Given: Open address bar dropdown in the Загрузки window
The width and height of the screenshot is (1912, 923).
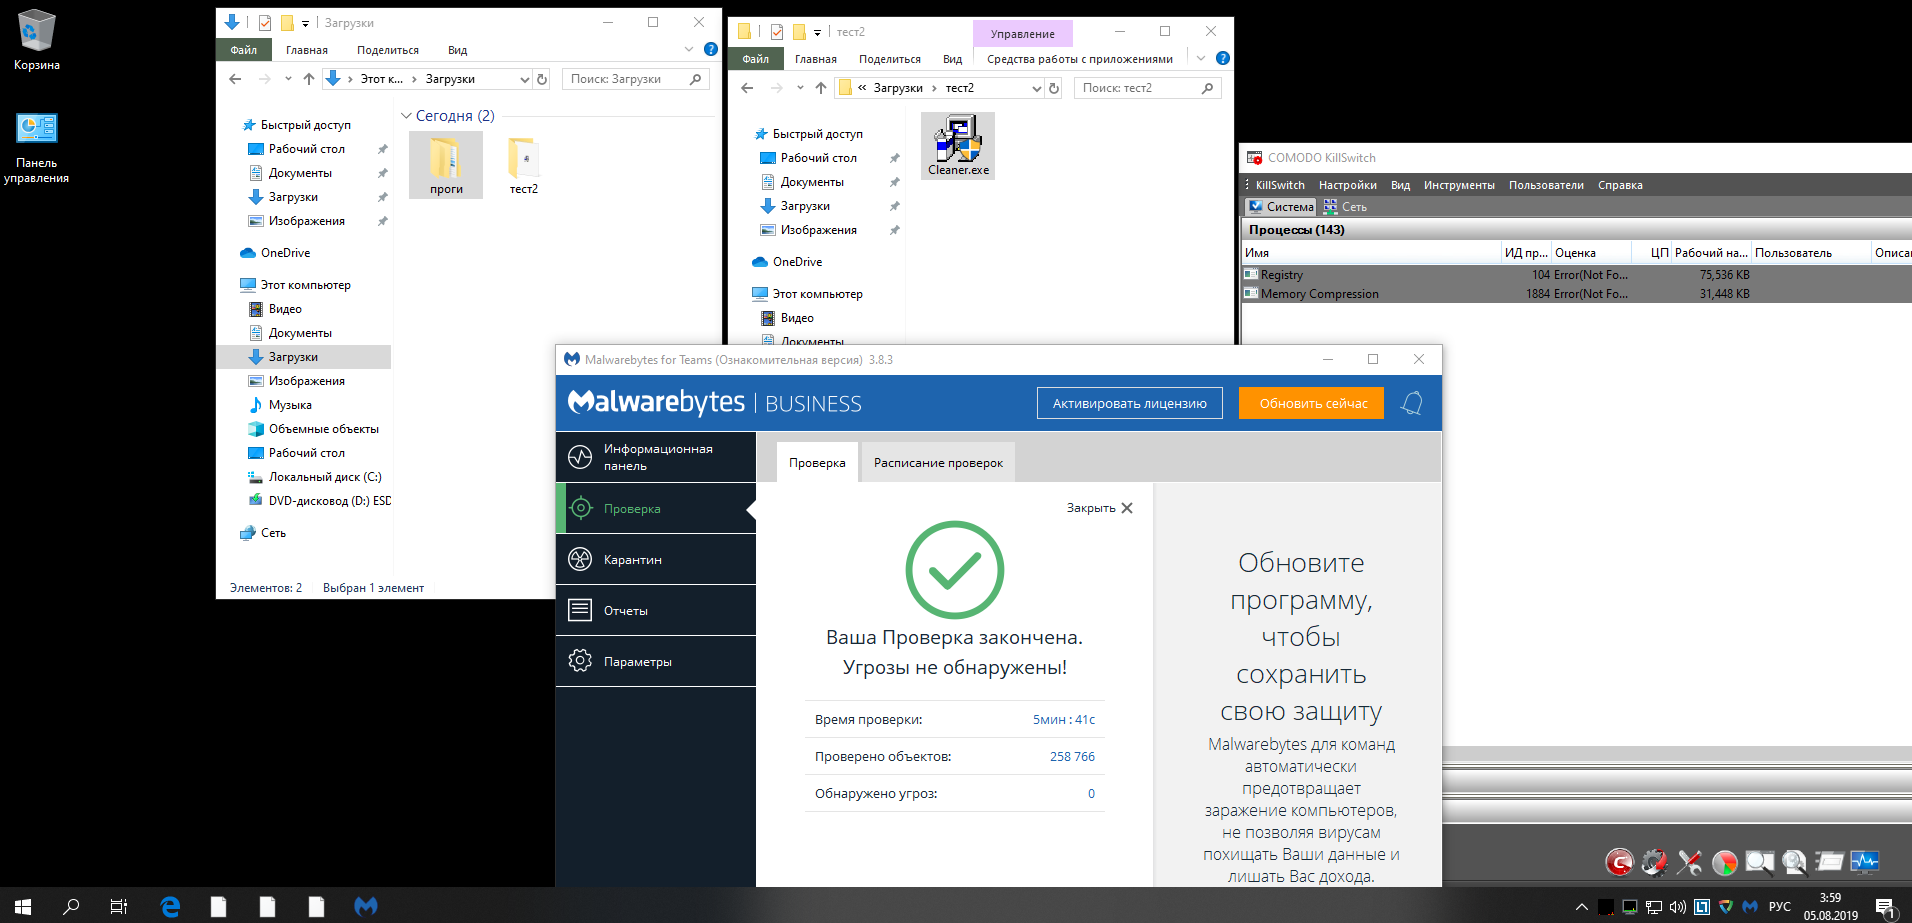Looking at the screenshot, I should point(524,79).
